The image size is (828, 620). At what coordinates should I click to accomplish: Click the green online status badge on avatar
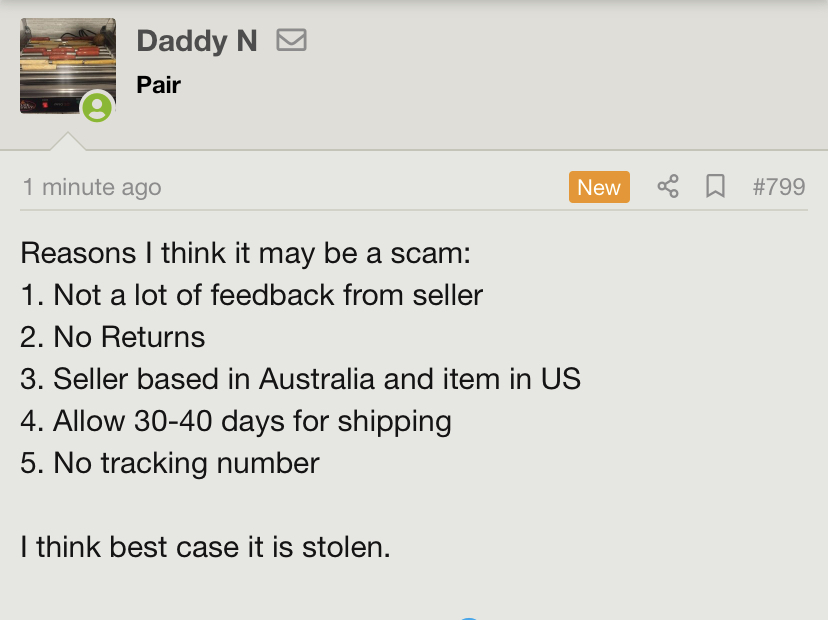click(x=97, y=107)
